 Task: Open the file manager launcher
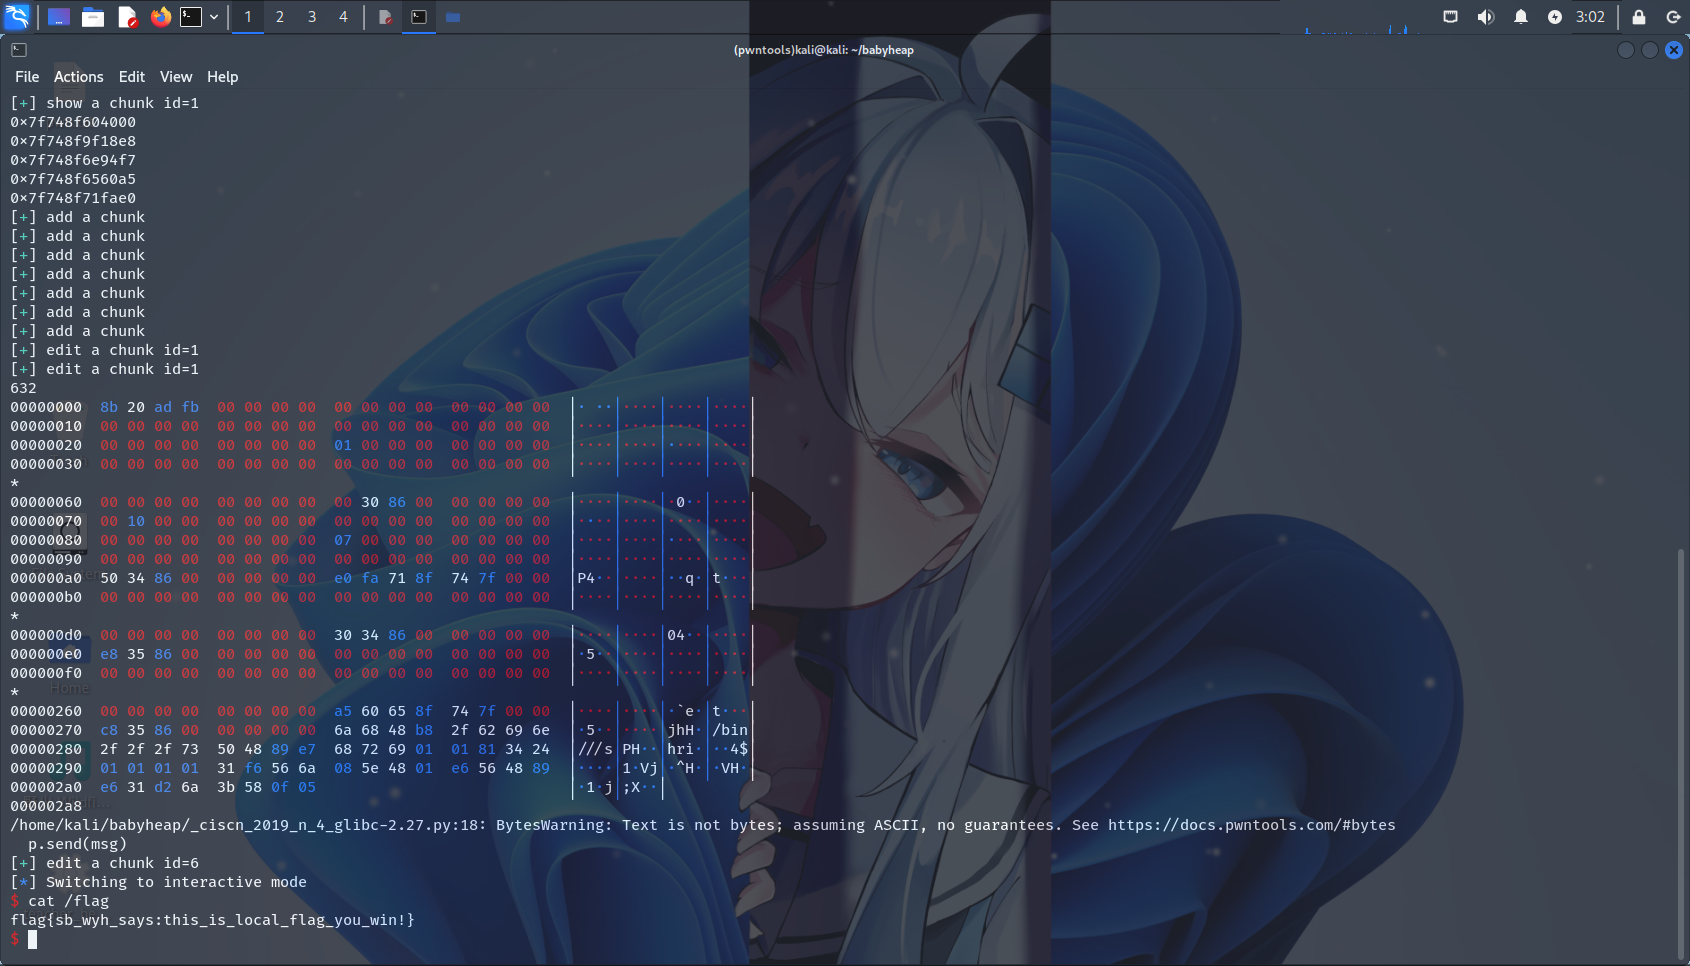(93, 17)
